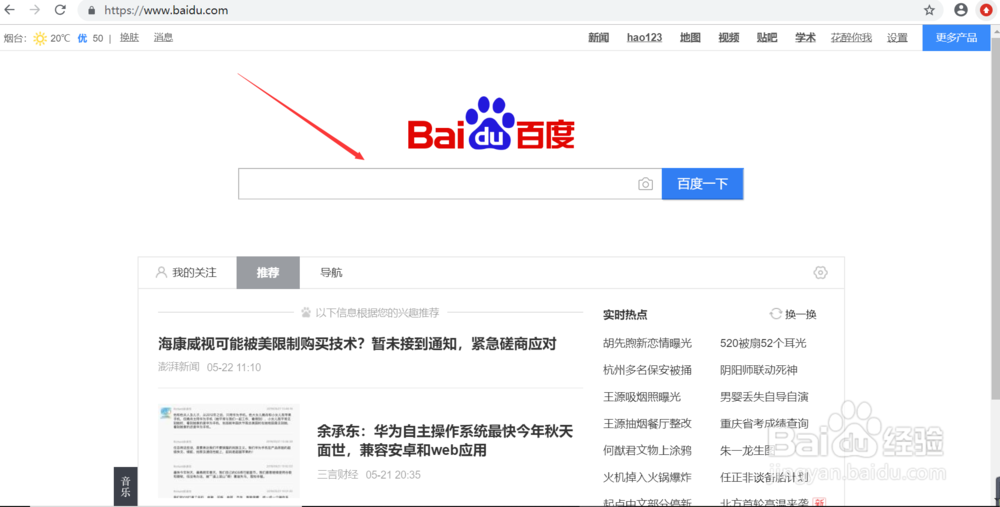Open the 新闻 link
This screenshot has height=507, width=1000.
598,38
